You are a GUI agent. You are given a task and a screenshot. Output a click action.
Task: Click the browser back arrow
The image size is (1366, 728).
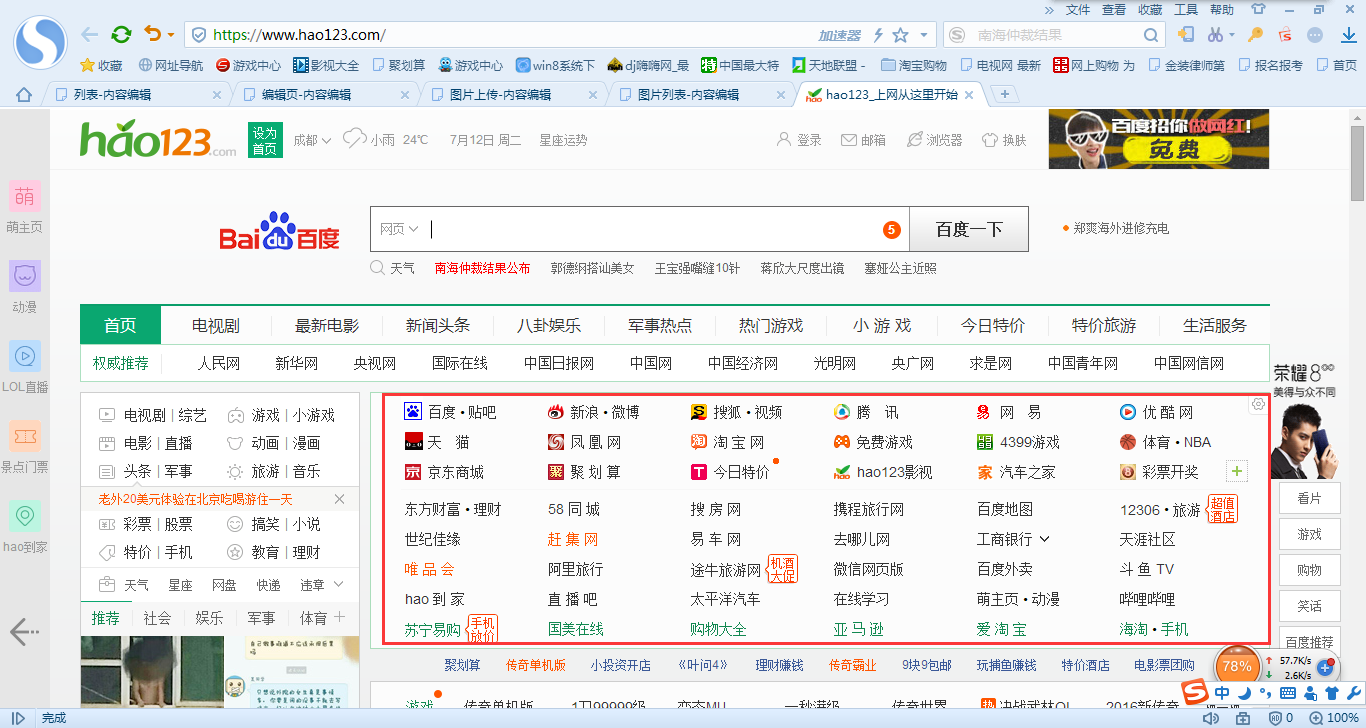coord(90,35)
